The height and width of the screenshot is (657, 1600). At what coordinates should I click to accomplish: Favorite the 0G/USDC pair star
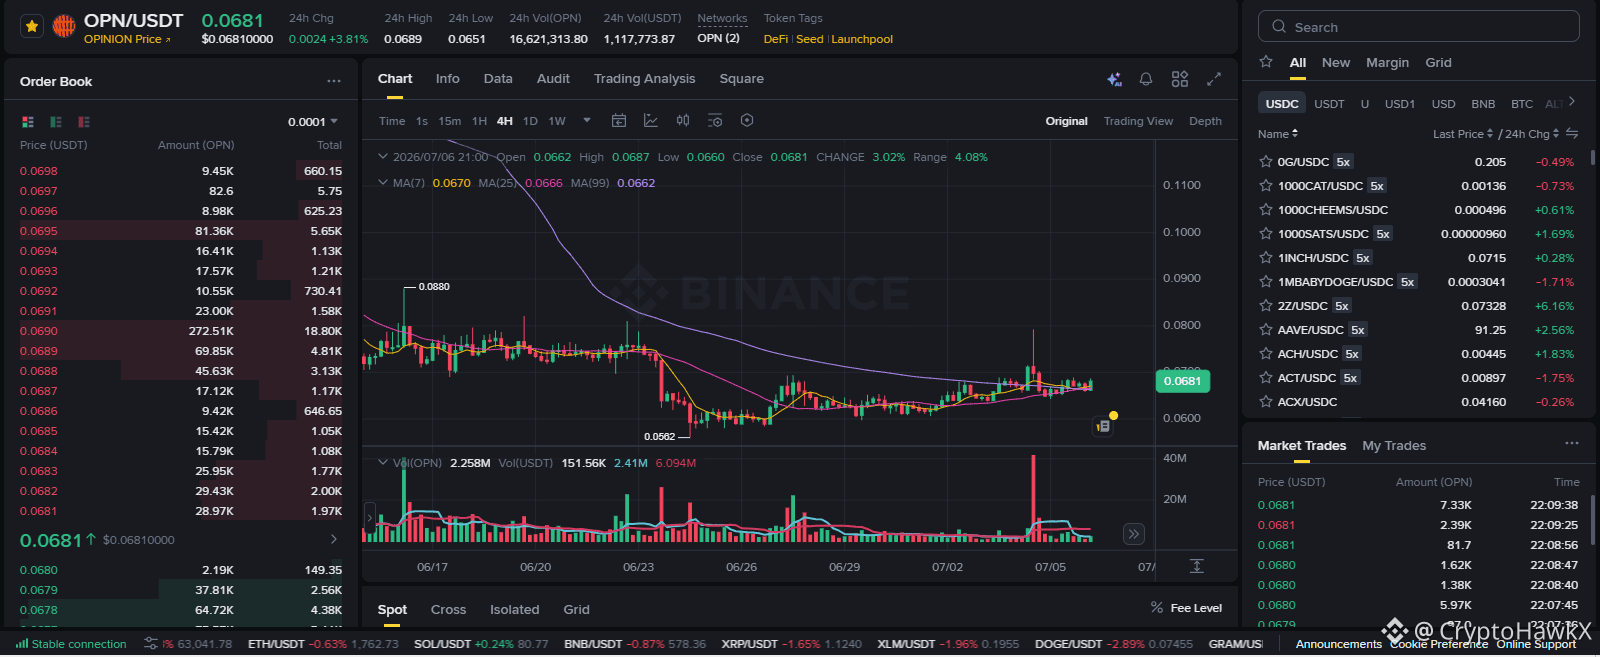[x=1266, y=162]
